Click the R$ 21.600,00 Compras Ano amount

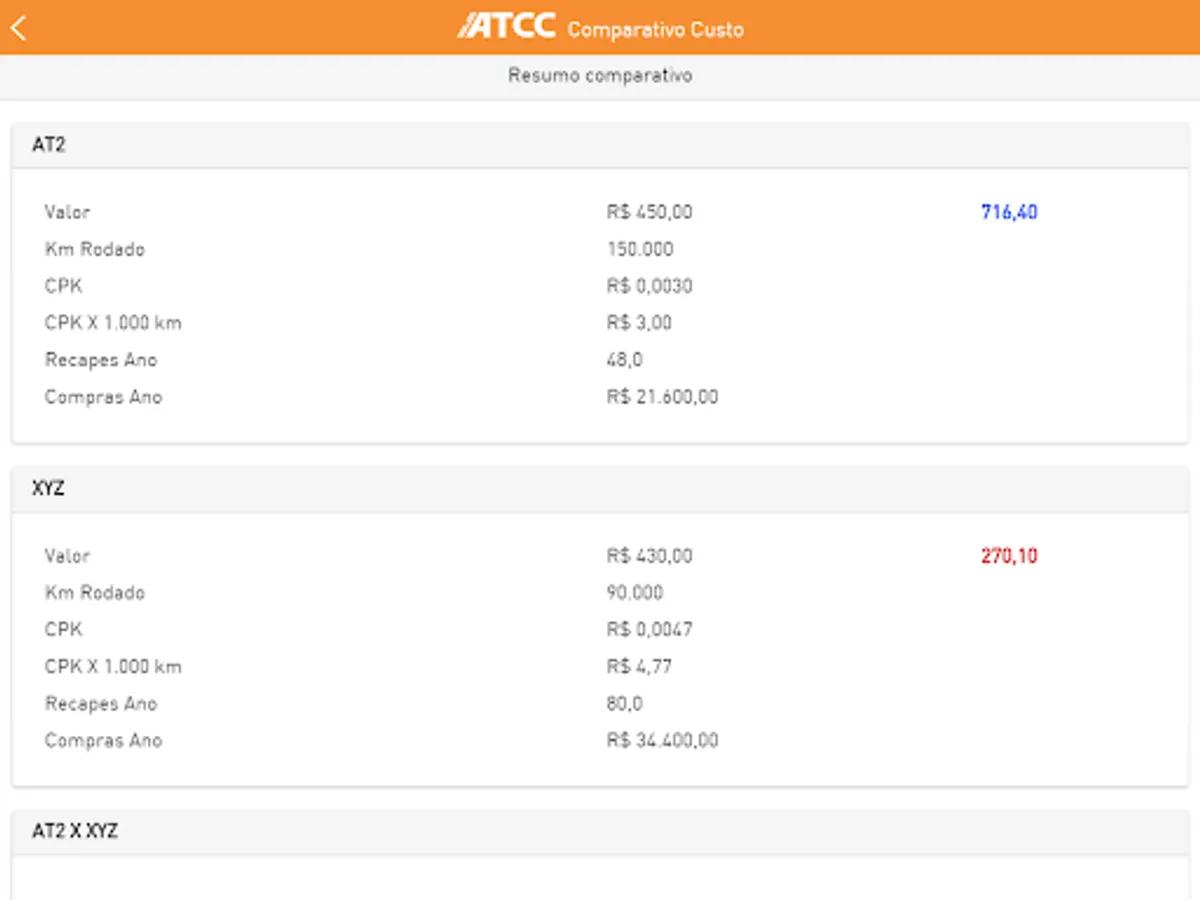coord(662,397)
